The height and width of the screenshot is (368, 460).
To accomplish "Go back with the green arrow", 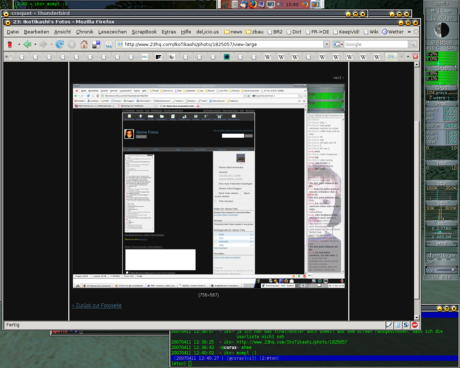I will coord(27,44).
